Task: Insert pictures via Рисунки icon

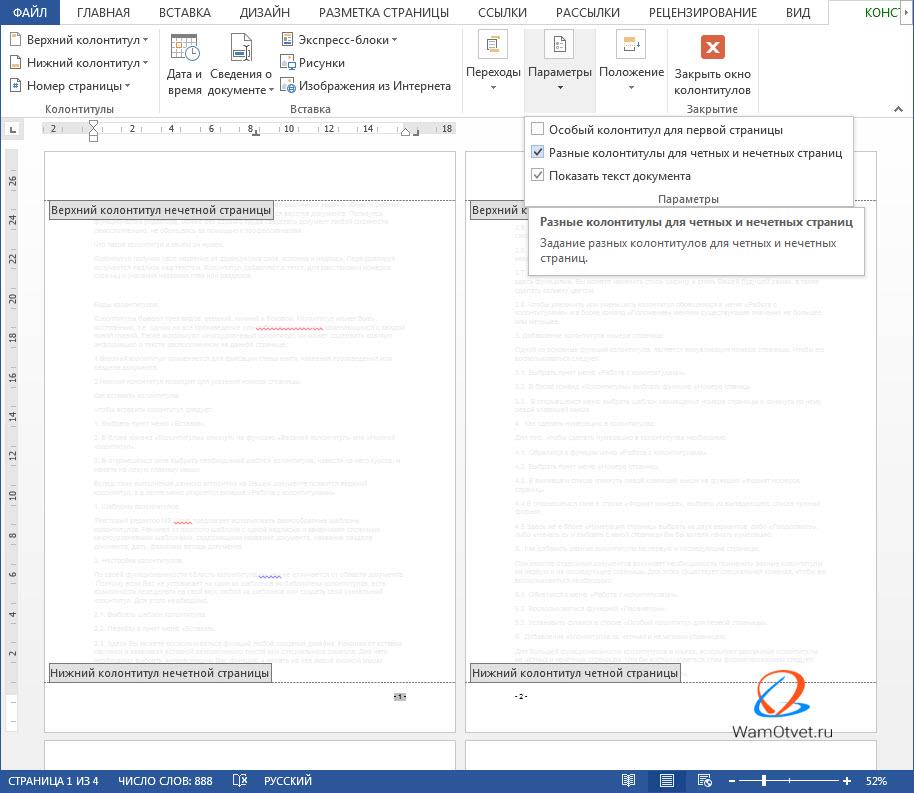Action: pos(288,63)
